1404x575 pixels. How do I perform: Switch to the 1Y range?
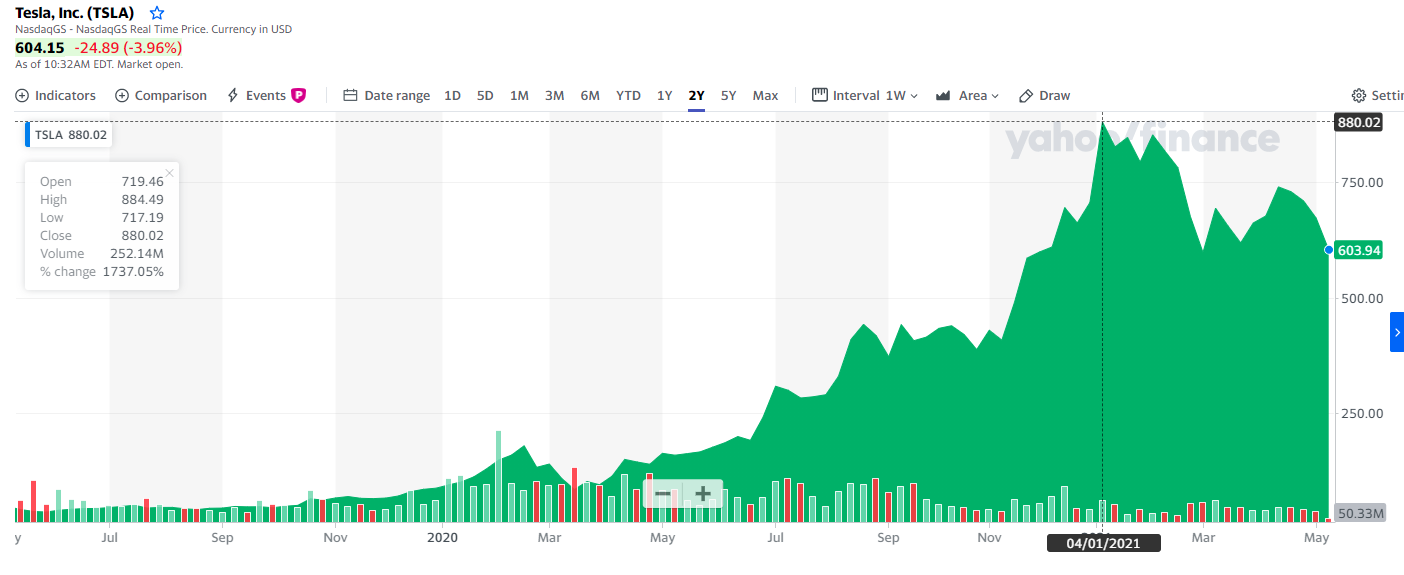pos(664,96)
